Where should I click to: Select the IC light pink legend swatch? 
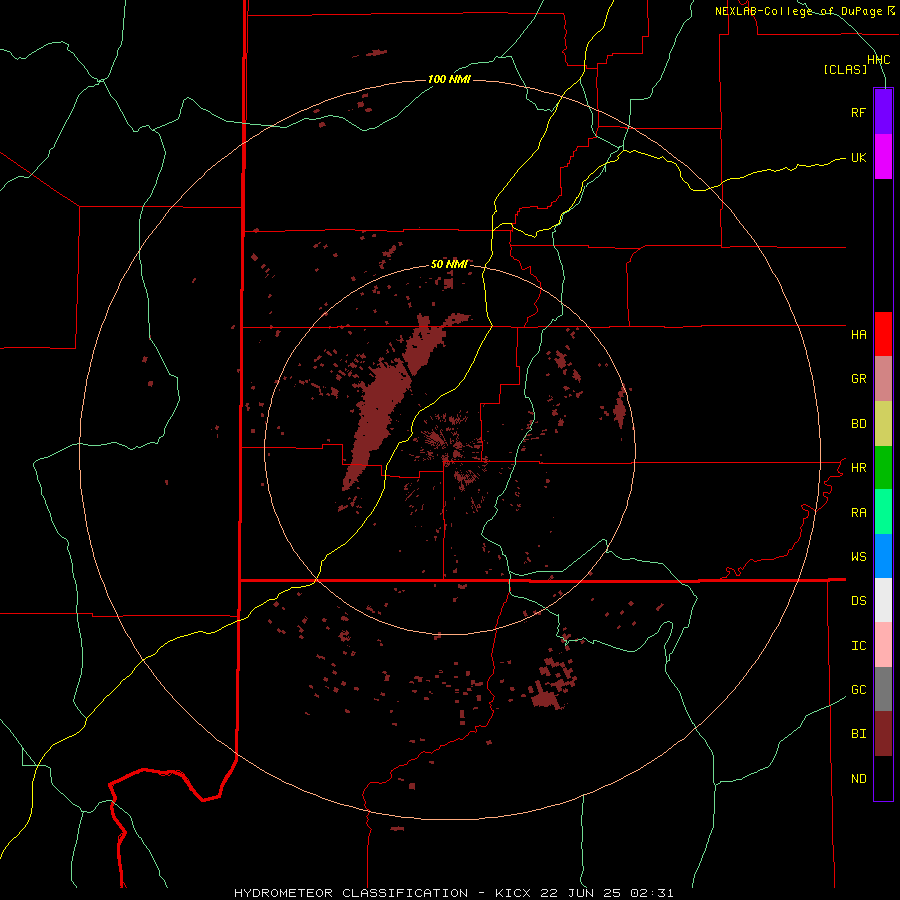point(883,645)
